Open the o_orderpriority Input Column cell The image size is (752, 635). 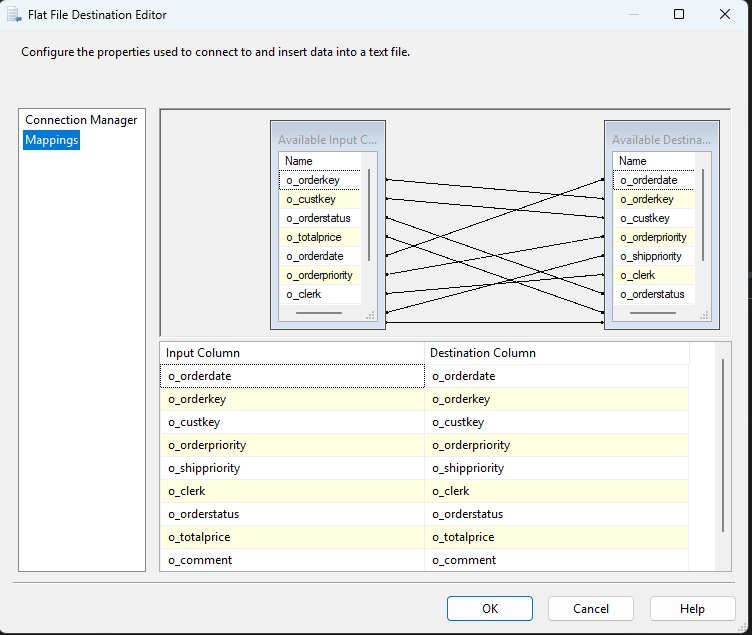click(x=292, y=445)
